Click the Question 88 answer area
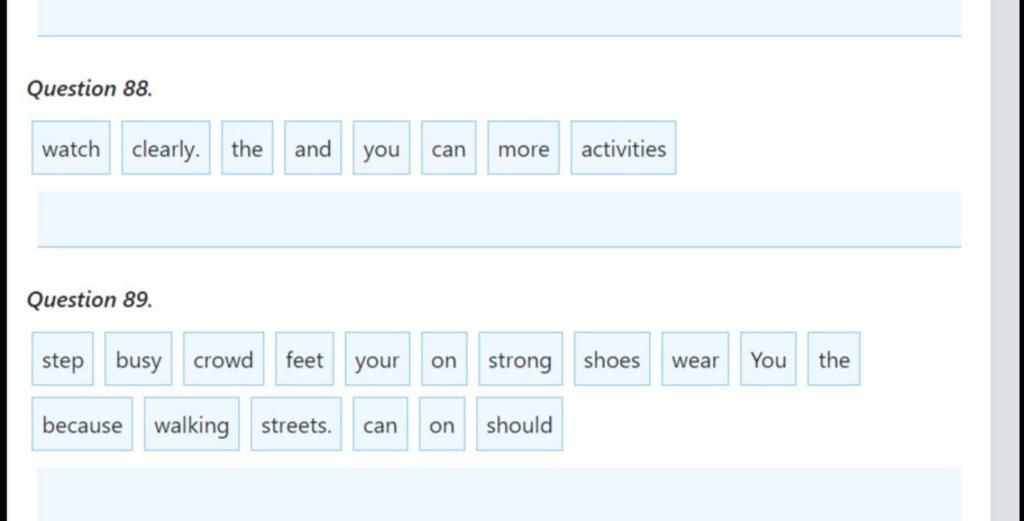Screen dimensions: 1024x521 pyautogui.click(x=498, y=219)
